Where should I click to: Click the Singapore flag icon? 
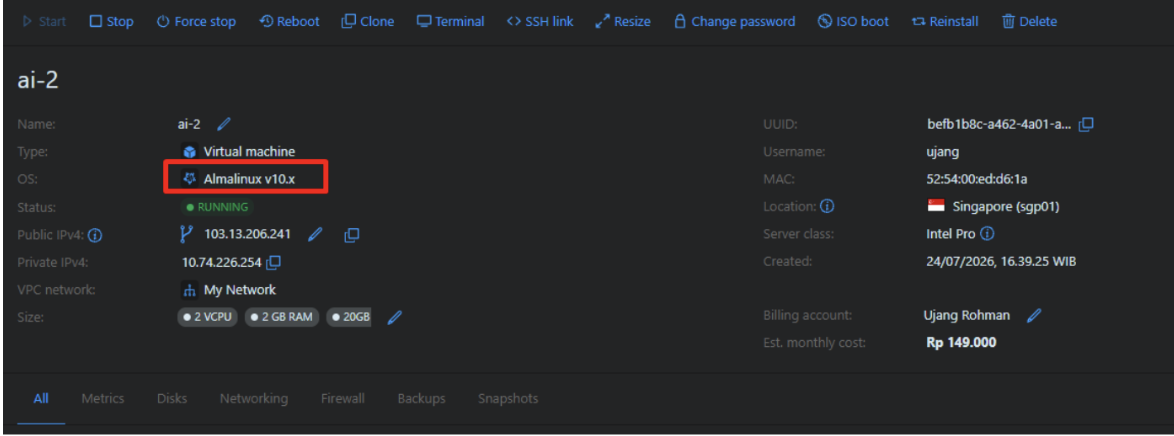936,205
